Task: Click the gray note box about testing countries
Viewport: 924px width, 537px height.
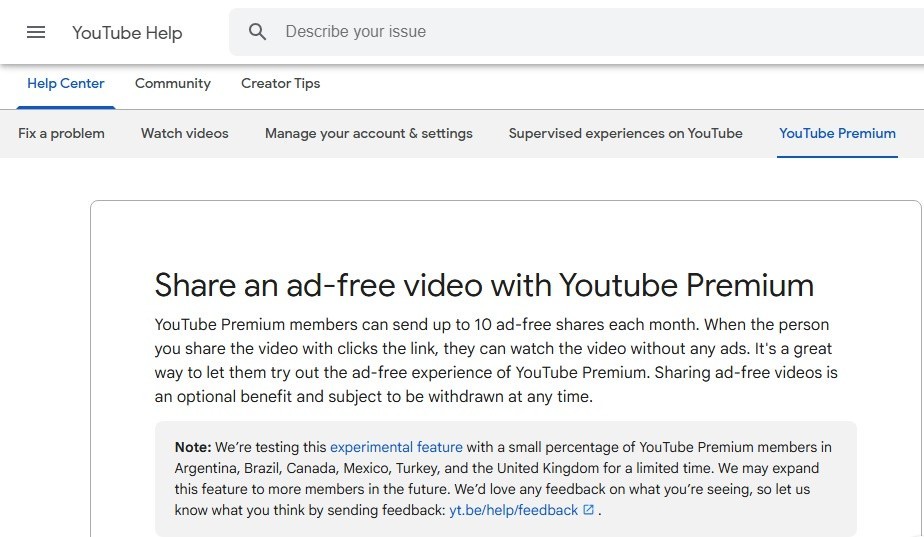Action: [x=506, y=479]
